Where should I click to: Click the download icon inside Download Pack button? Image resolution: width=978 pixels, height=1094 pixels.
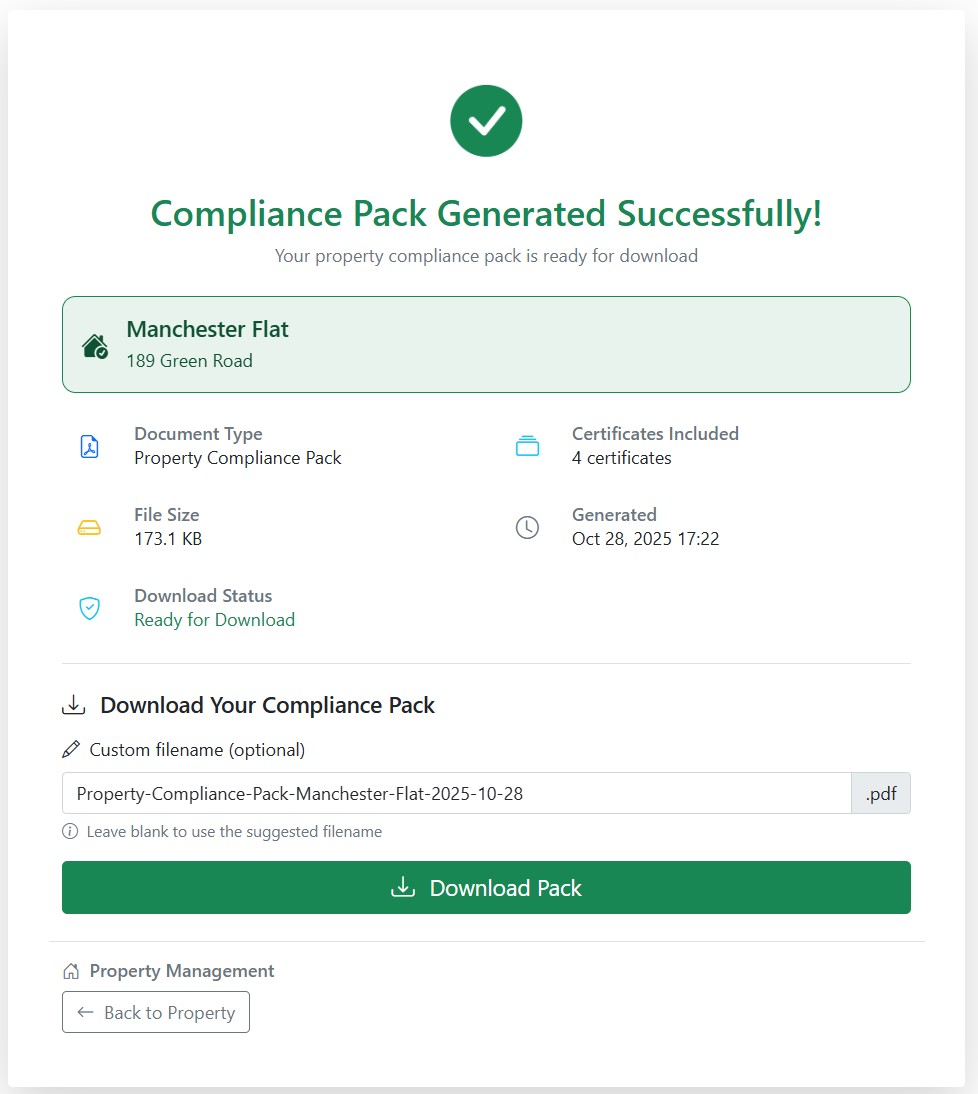[403, 887]
